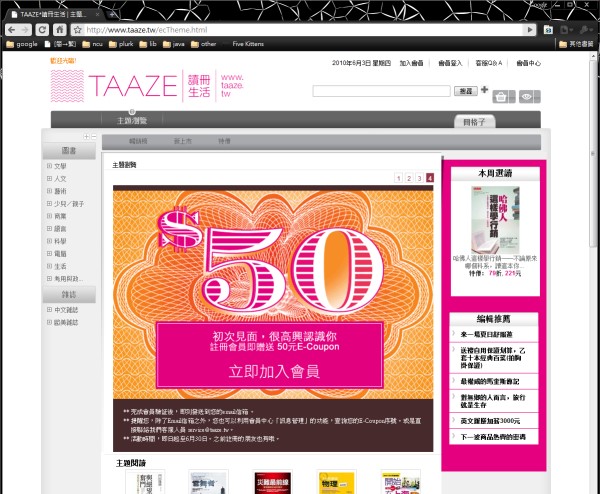Open the 其他書籤 folder
This screenshot has width=600, height=494.
(576, 44)
